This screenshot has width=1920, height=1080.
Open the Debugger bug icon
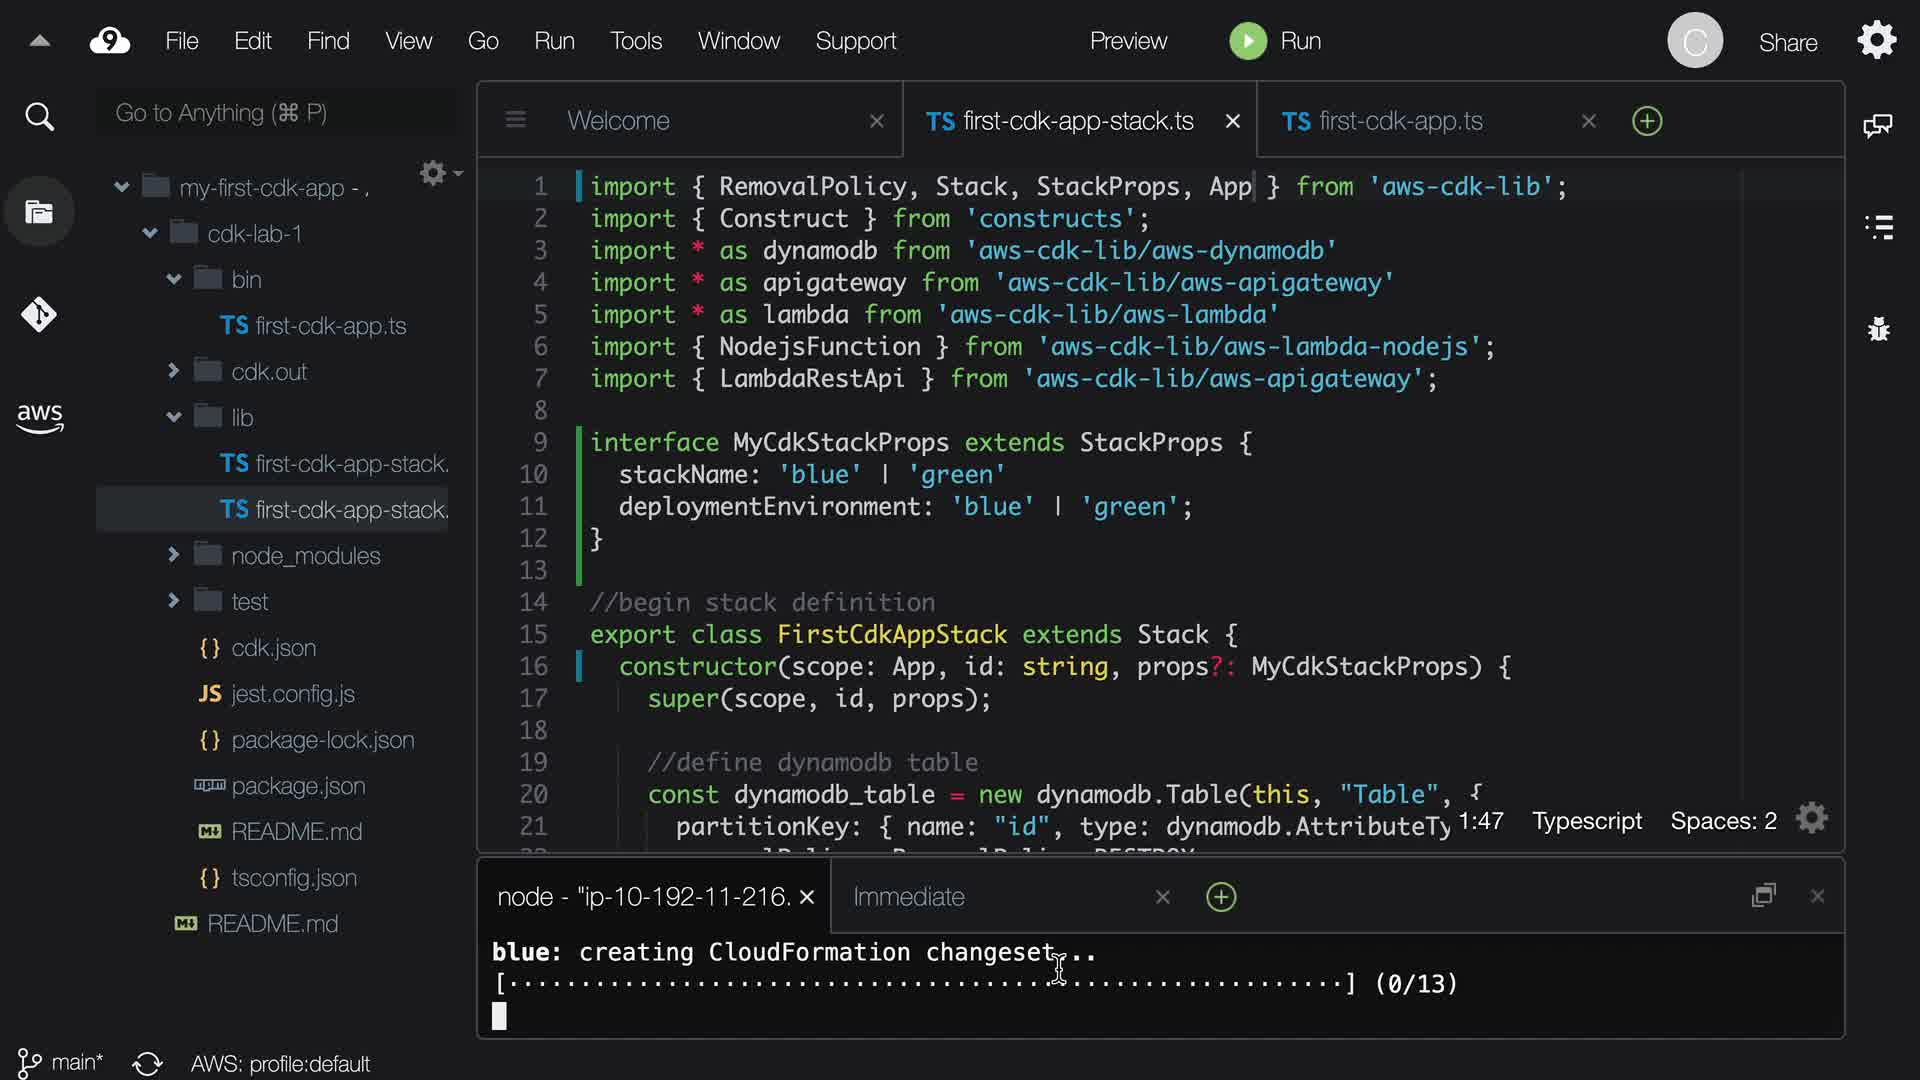[1879, 329]
